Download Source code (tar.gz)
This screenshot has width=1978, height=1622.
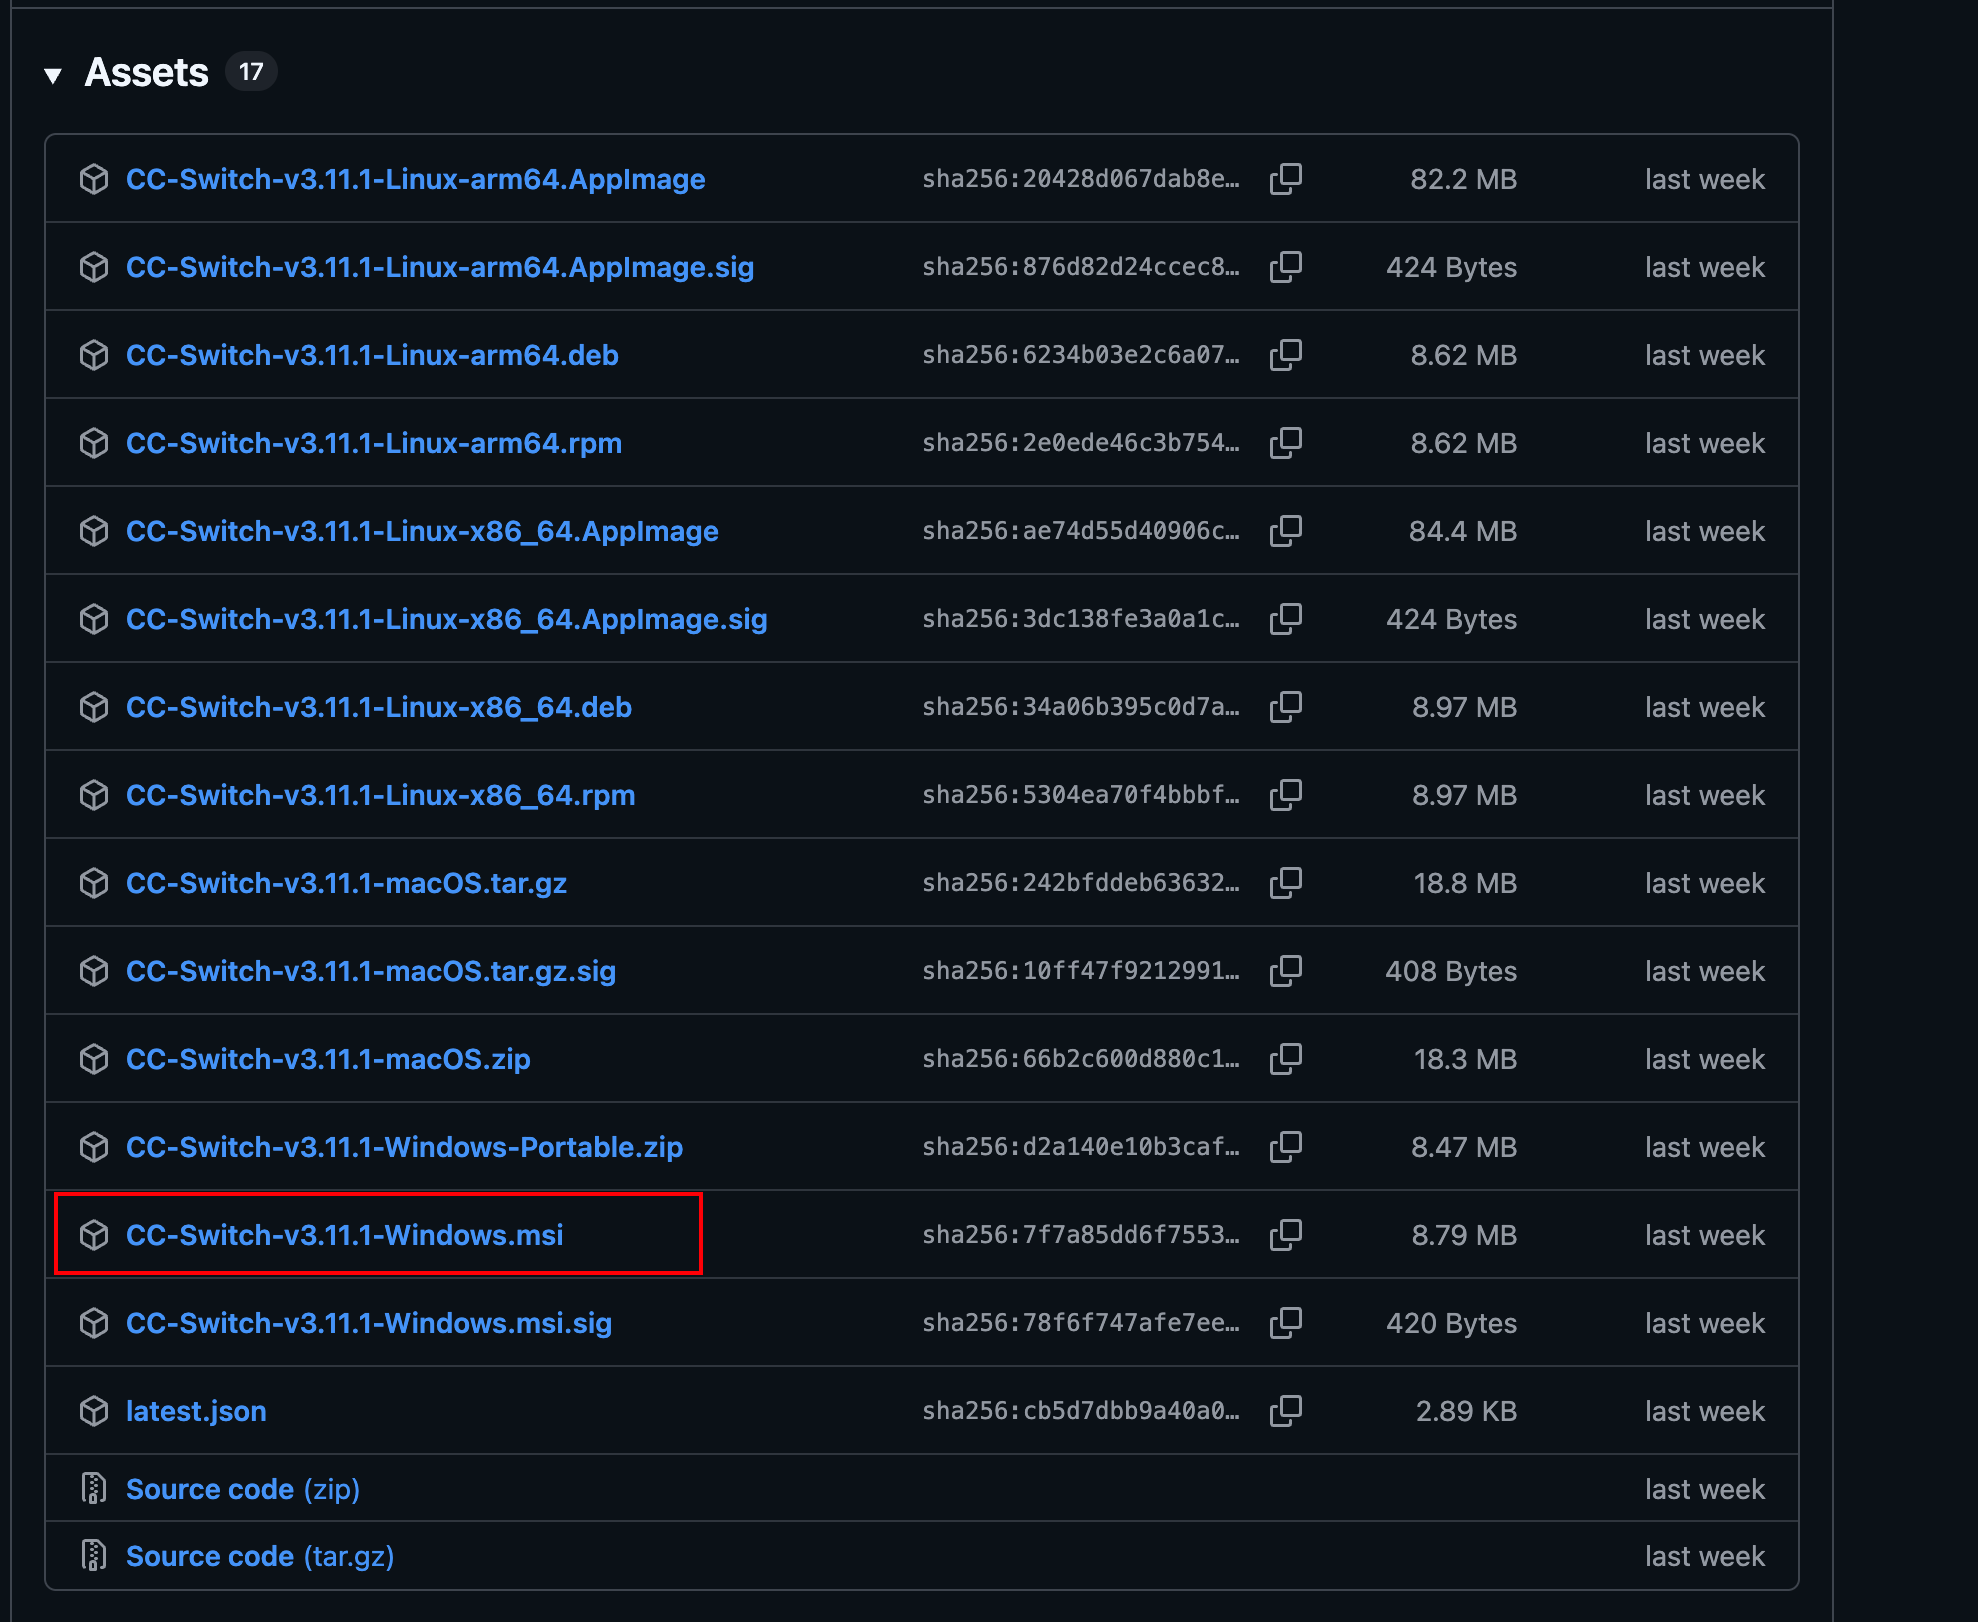coord(260,1556)
